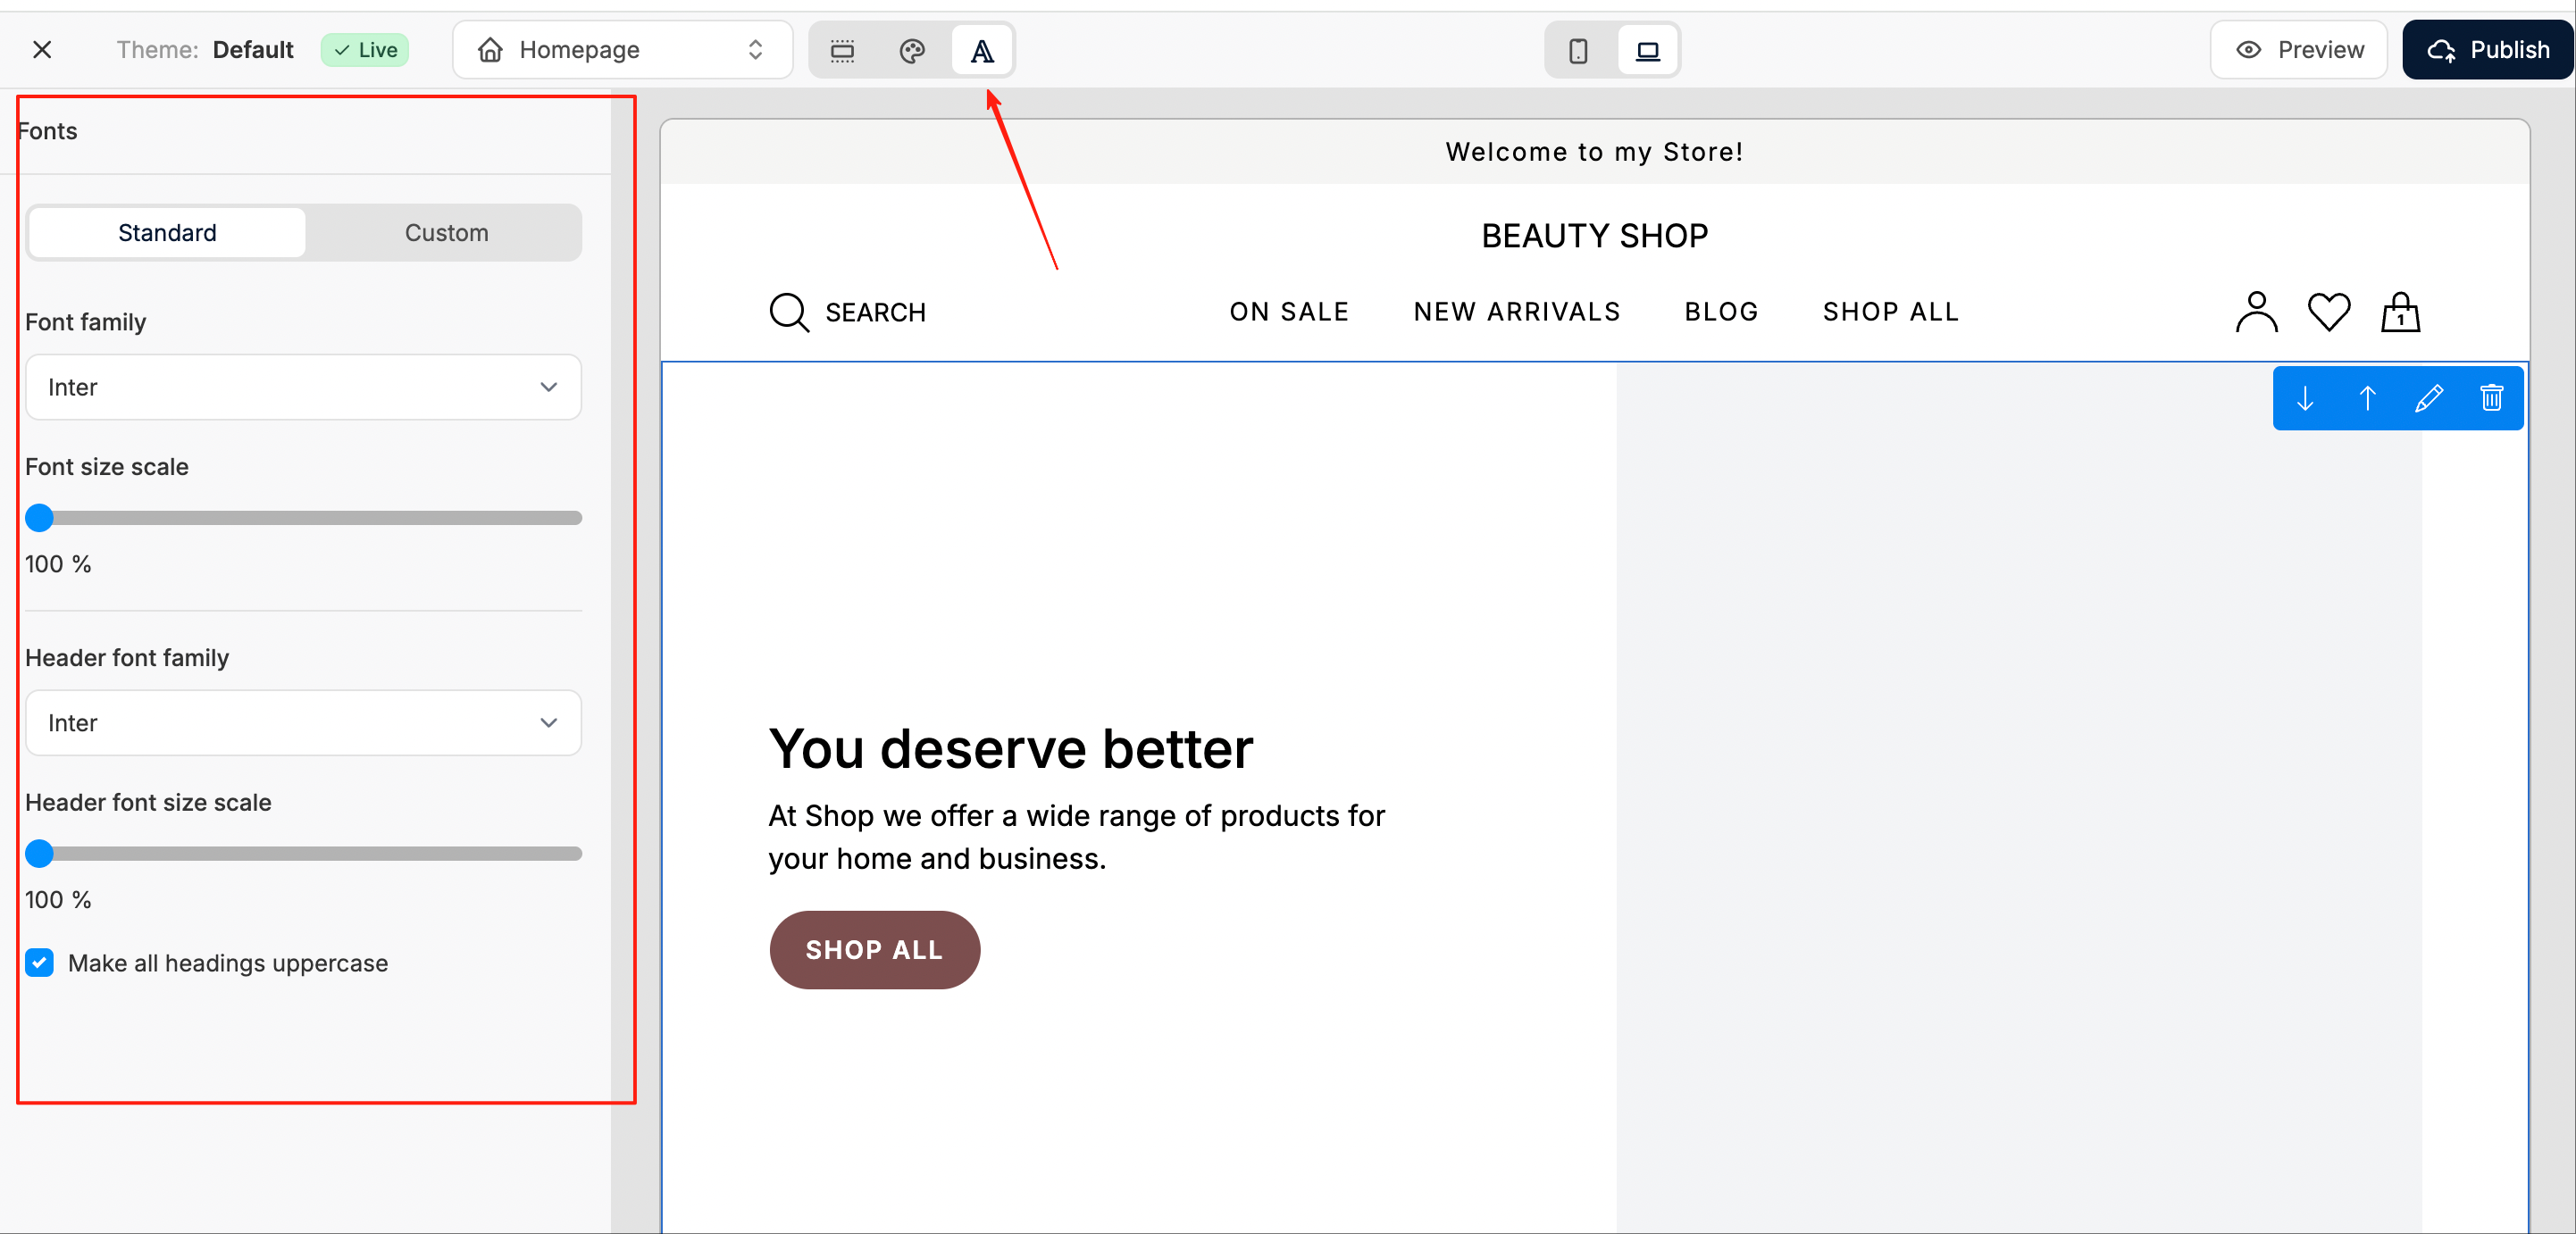Switch to desktop laptop preview

pos(1647,50)
